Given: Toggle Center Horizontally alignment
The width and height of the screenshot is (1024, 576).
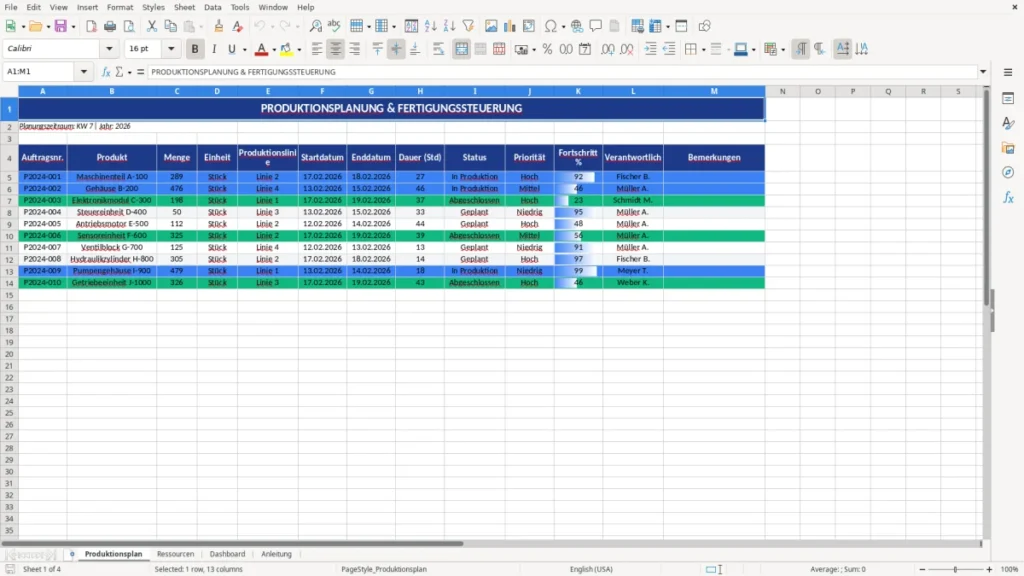Looking at the screenshot, I should point(336,49).
